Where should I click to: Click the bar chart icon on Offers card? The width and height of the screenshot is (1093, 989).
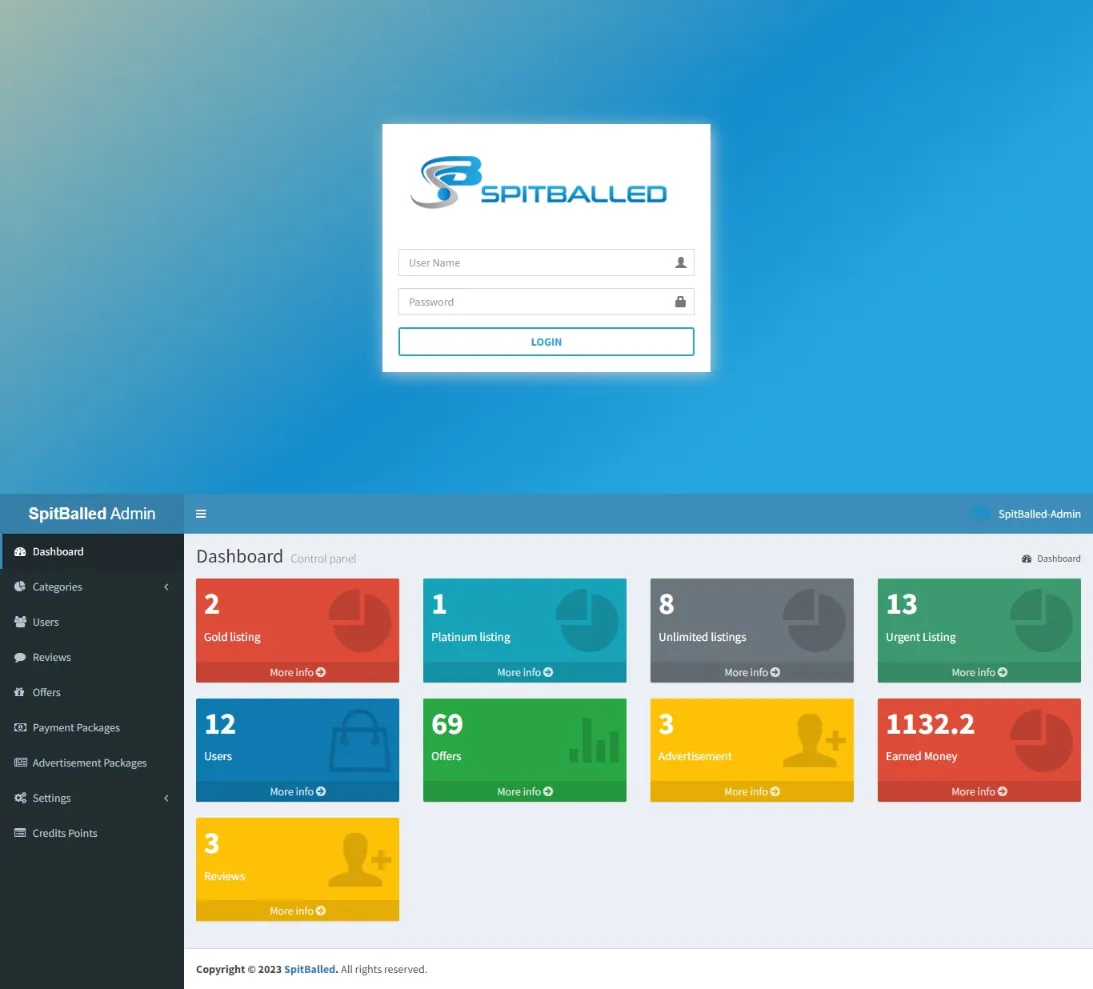pos(594,740)
